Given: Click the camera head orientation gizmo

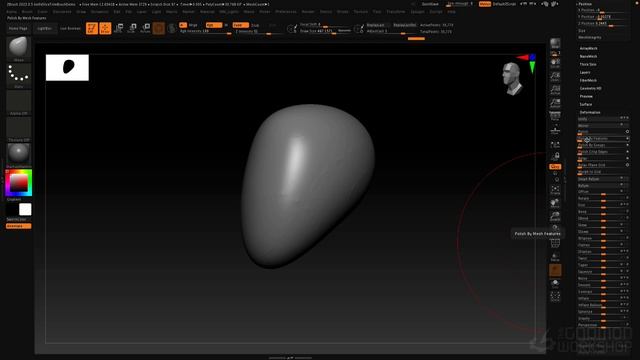Looking at the screenshot, I should [x=512, y=78].
